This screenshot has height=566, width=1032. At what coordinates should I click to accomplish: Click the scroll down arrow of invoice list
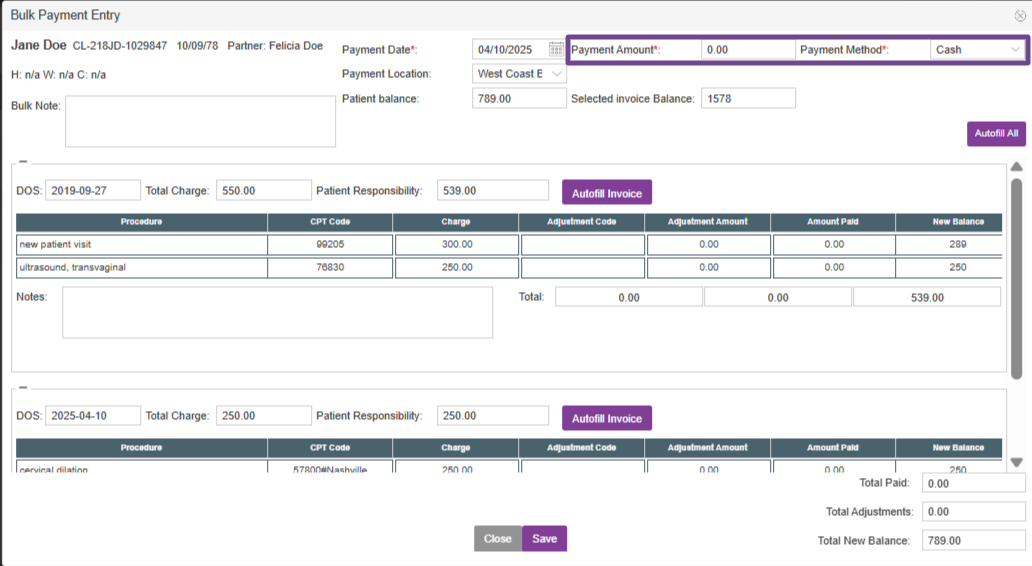(1017, 462)
